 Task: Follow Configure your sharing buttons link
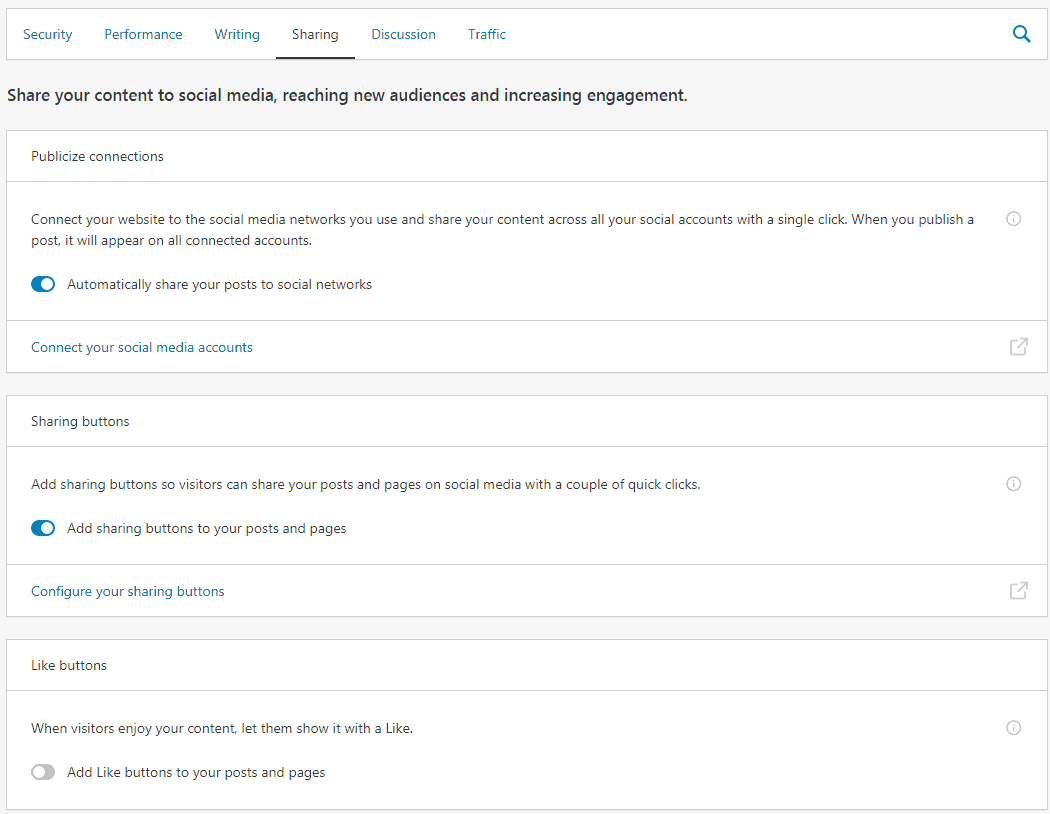[x=128, y=591]
